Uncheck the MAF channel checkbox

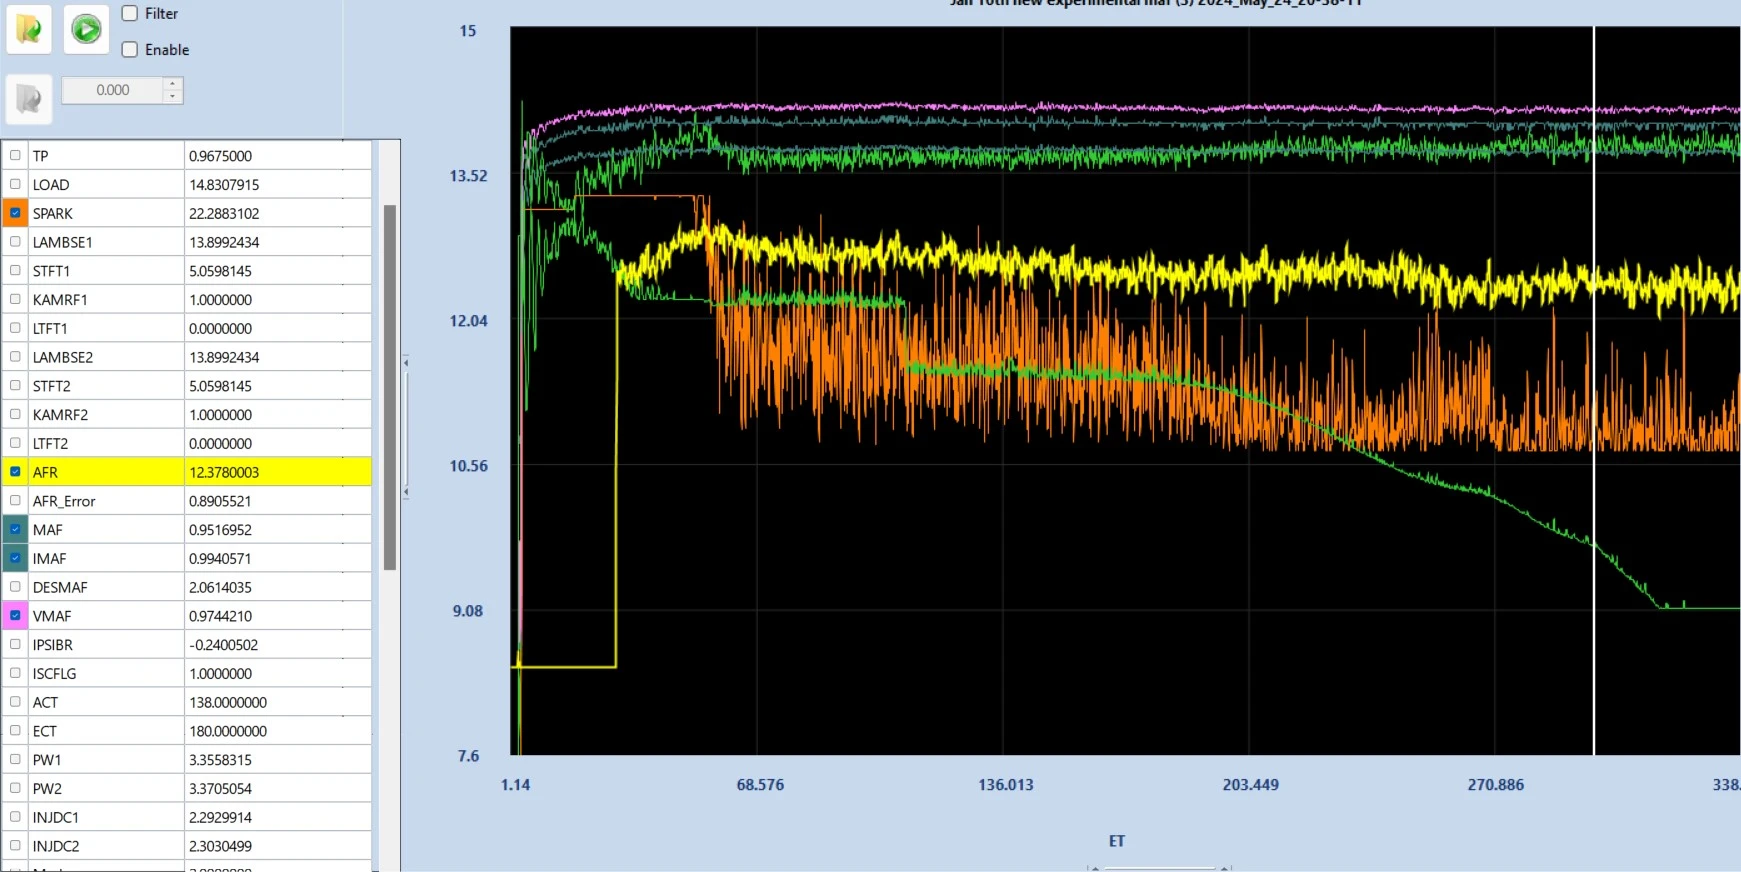pos(15,530)
